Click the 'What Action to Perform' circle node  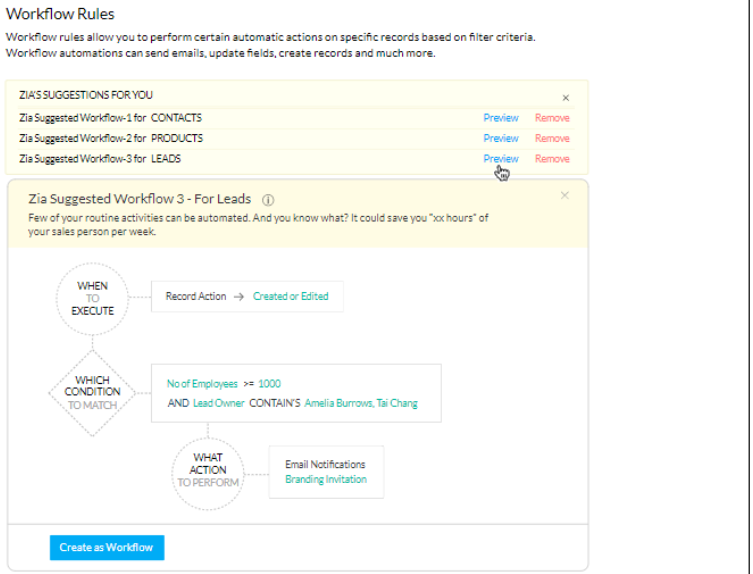pyautogui.click(x=207, y=470)
